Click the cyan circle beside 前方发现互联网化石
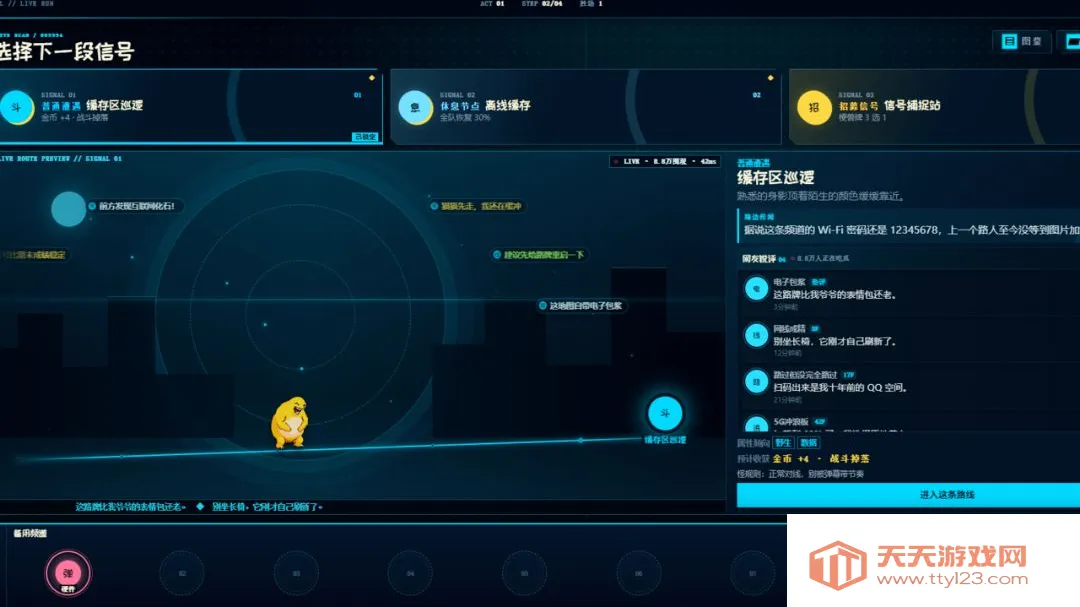Viewport: 1080px width, 607px height. coord(68,209)
